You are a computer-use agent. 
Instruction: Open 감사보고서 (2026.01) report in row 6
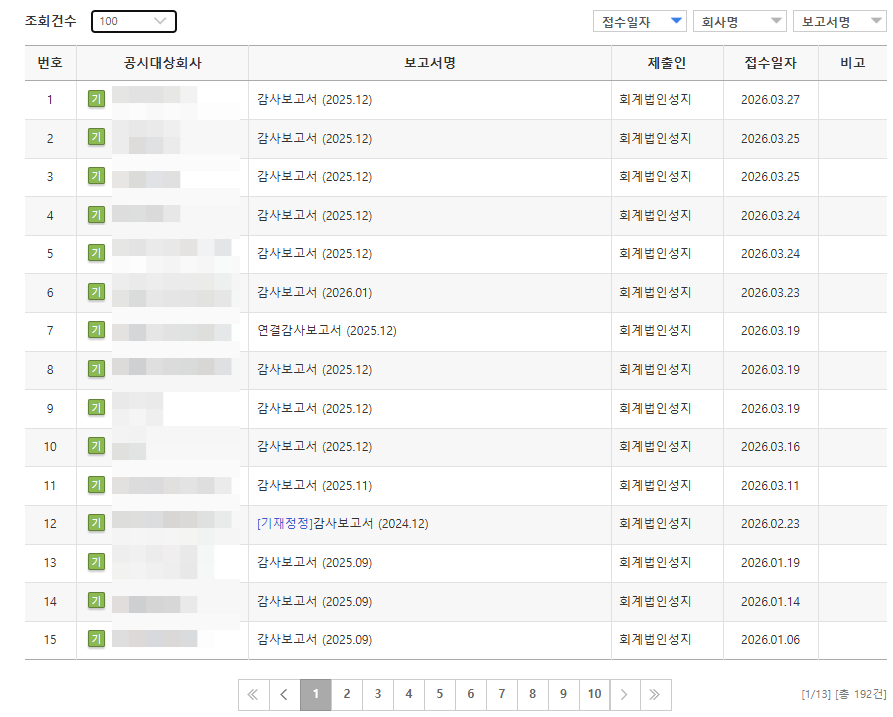[x=314, y=292]
